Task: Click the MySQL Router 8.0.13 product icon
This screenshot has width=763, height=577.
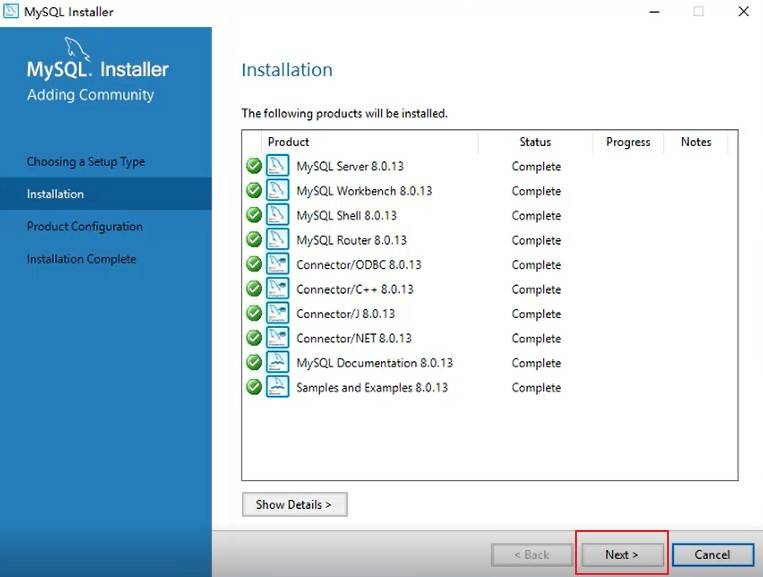Action: [x=277, y=239]
